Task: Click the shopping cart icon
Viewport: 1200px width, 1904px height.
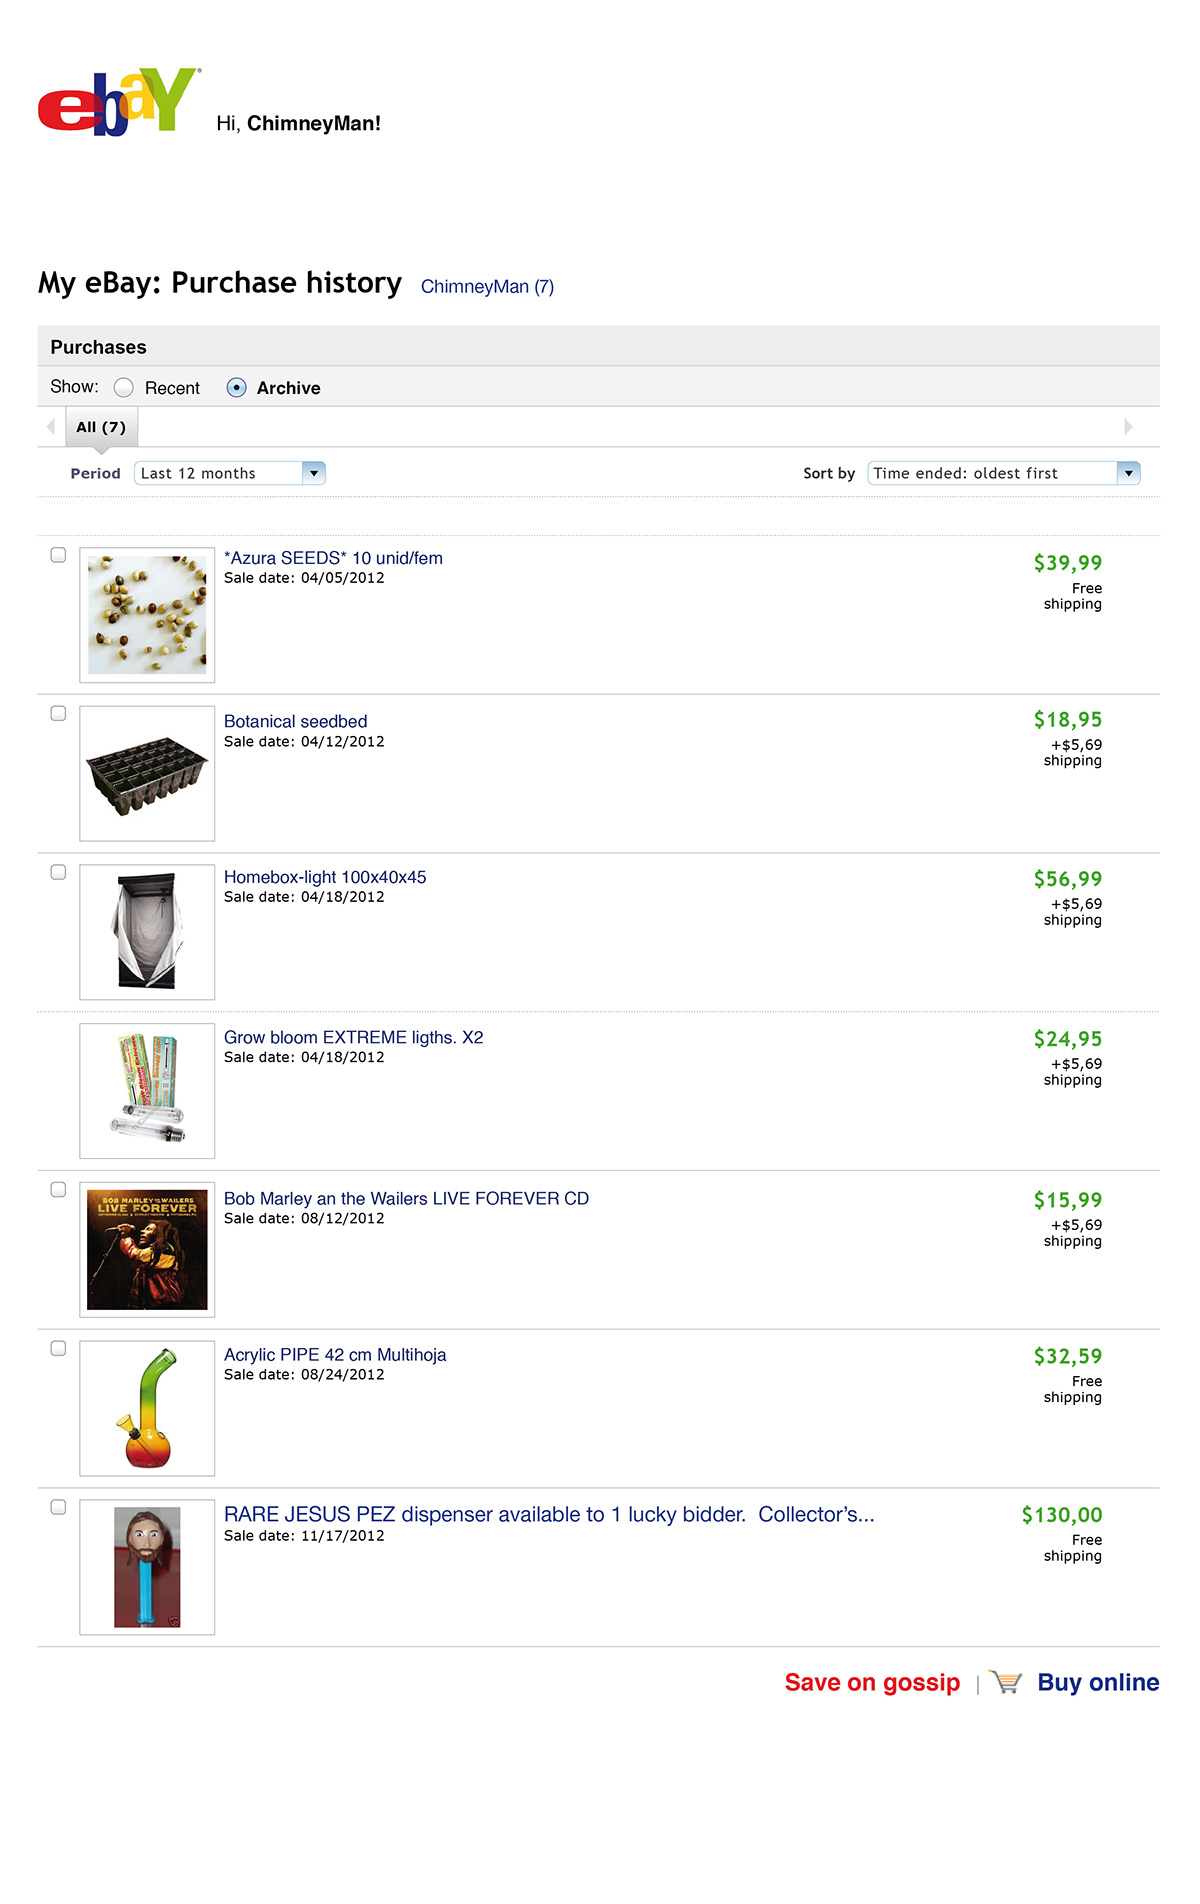Action: pyautogui.click(x=1006, y=1682)
